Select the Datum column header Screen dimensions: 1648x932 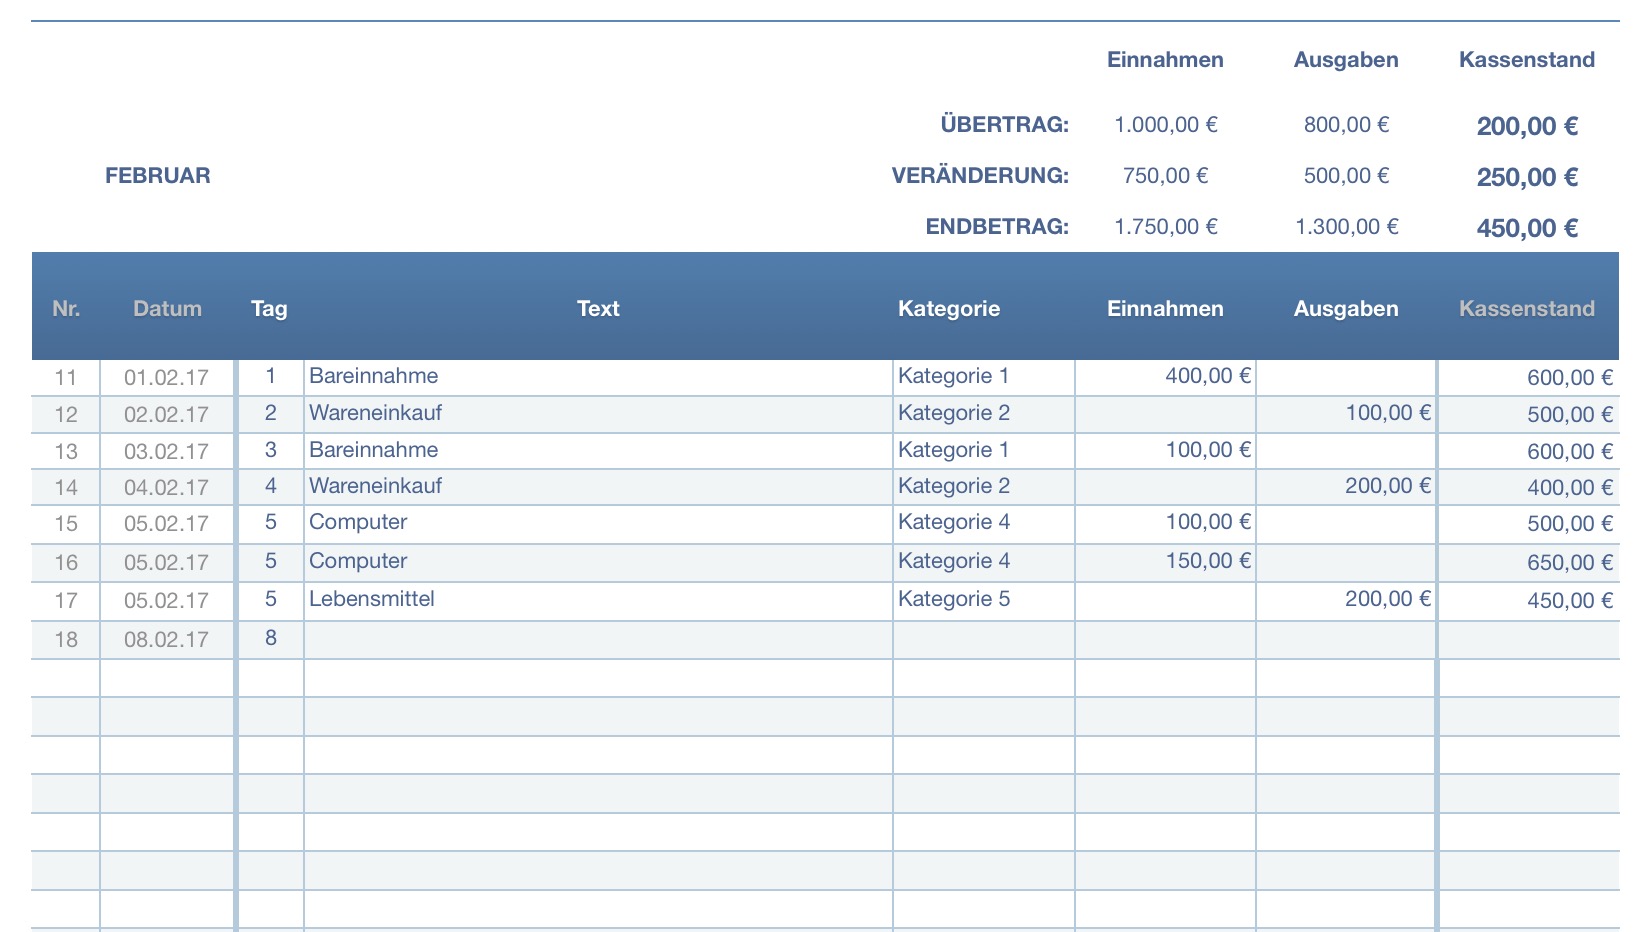tap(167, 309)
